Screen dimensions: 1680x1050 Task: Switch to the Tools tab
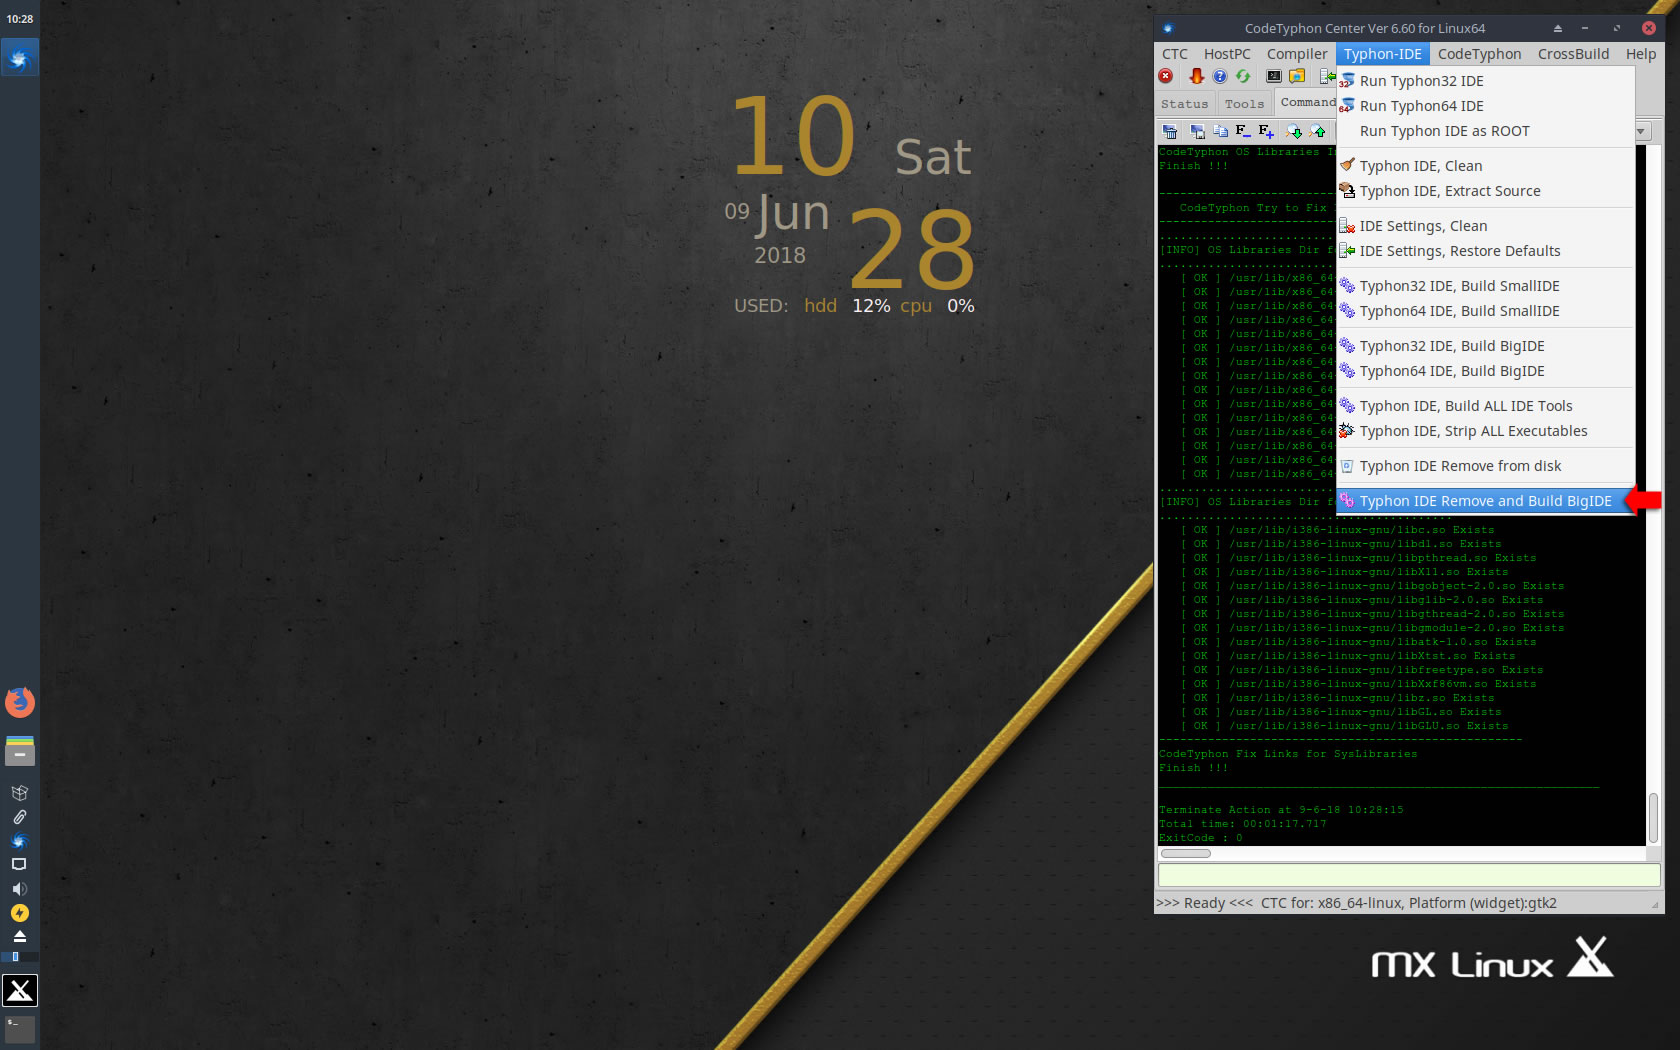[x=1245, y=104]
